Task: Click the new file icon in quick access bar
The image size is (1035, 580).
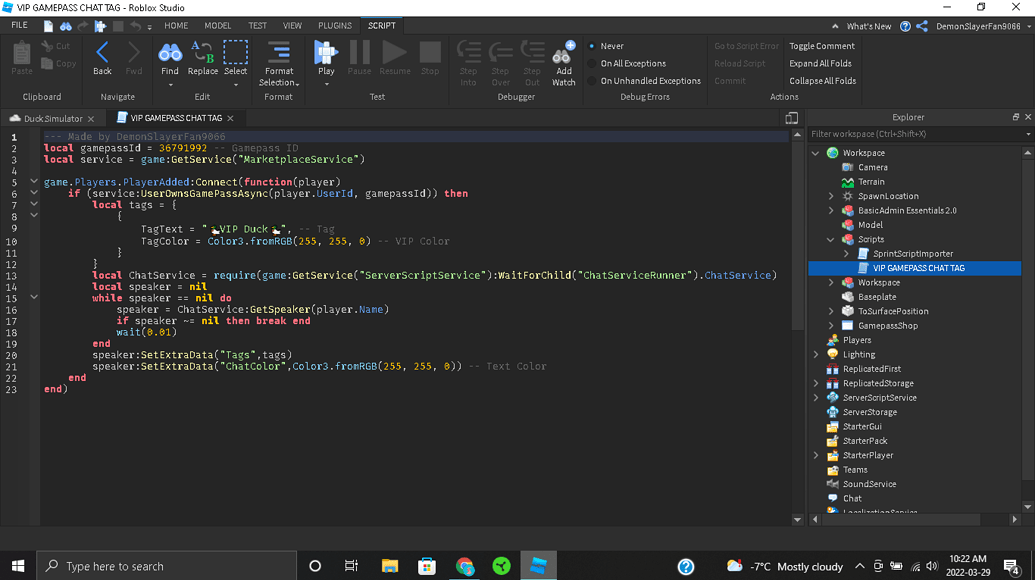Action: pyautogui.click(x=48, y=26)
